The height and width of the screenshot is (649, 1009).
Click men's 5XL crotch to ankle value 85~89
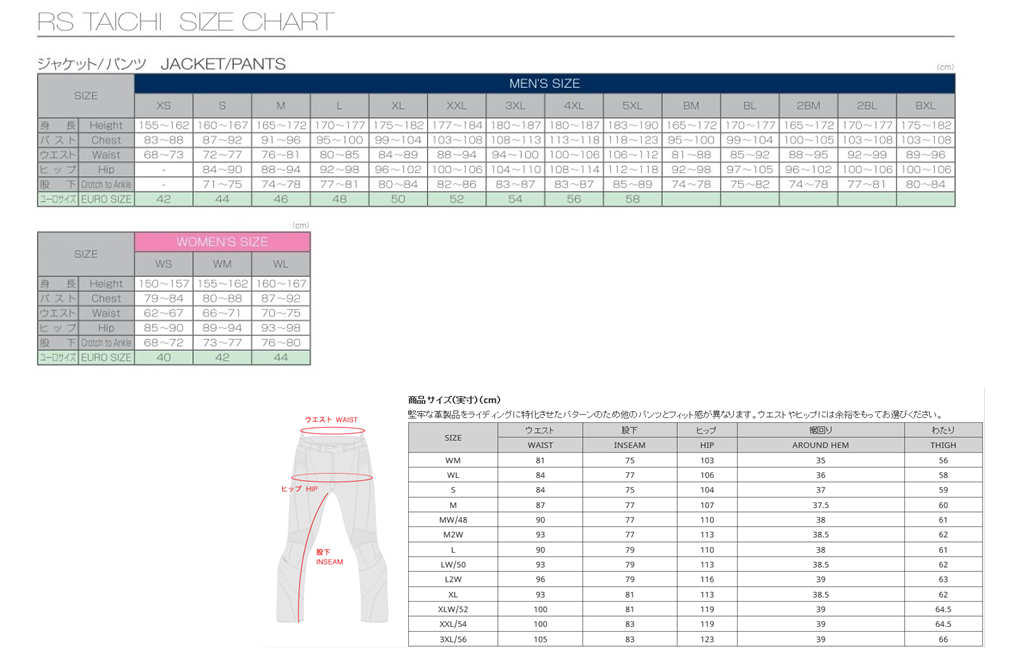pos(632,185)
